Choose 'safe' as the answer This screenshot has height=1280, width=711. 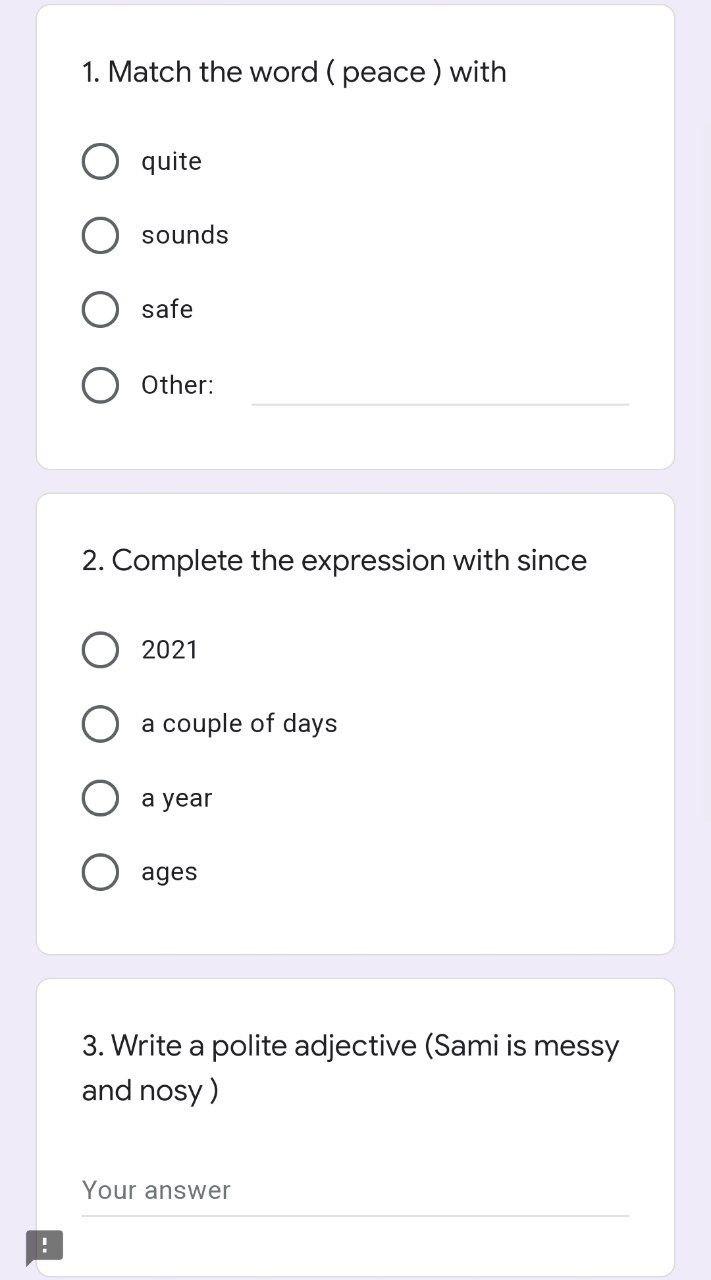[x=100, y=309]
